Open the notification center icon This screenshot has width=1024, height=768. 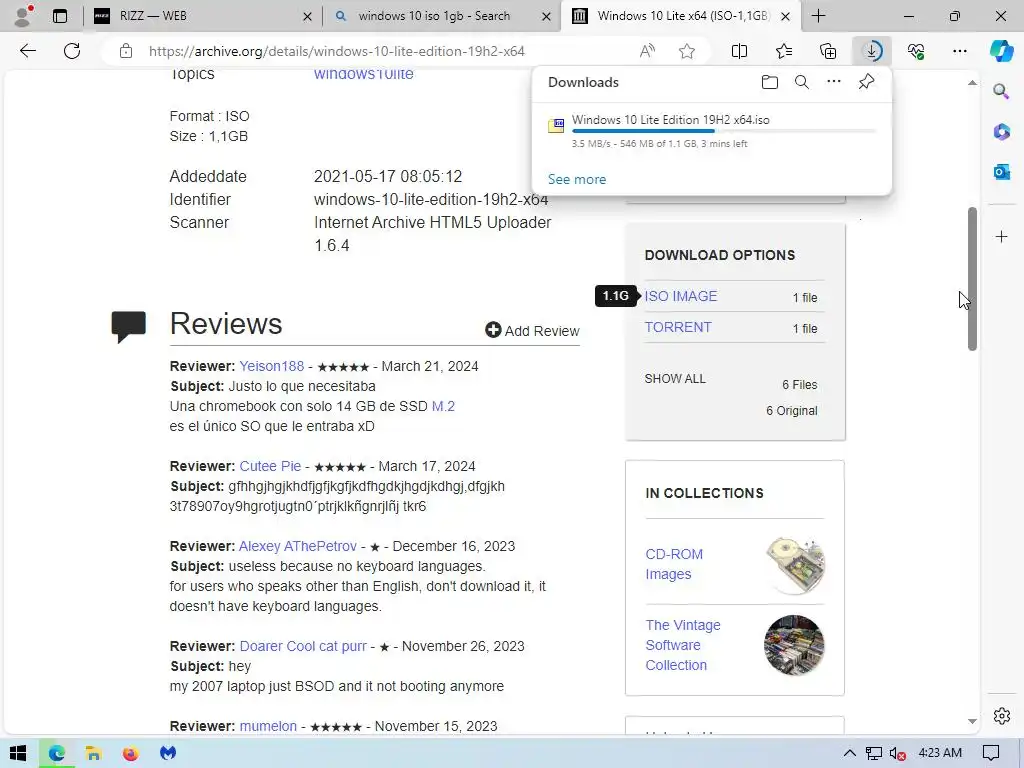click(x=991, y=753)
